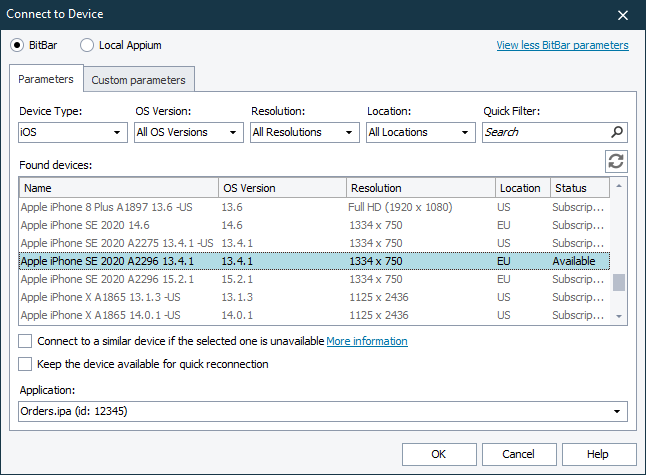Enable connect to a similar device checkbox
The width and height of the screenshot is (646, 475).
(x=25, y=341)
